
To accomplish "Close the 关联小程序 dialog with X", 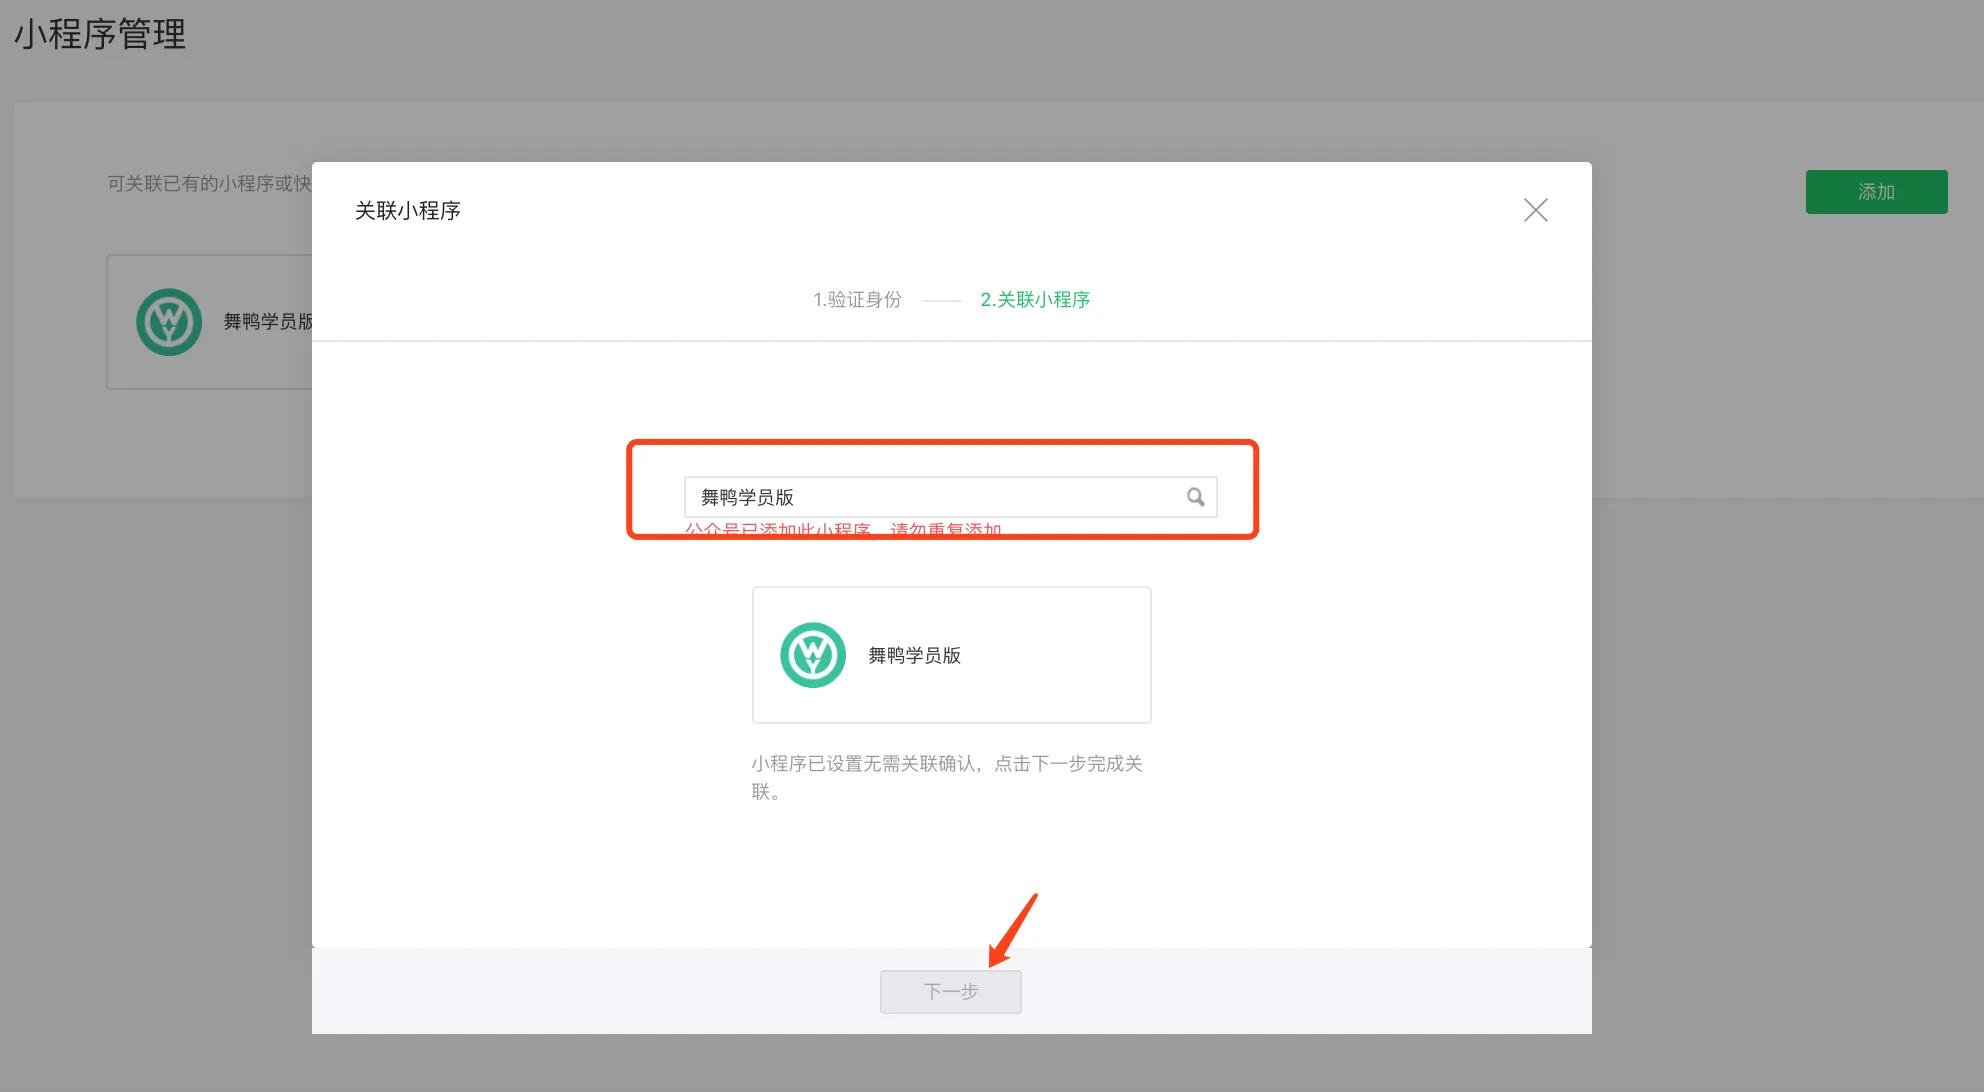I will coord(1535,210).
